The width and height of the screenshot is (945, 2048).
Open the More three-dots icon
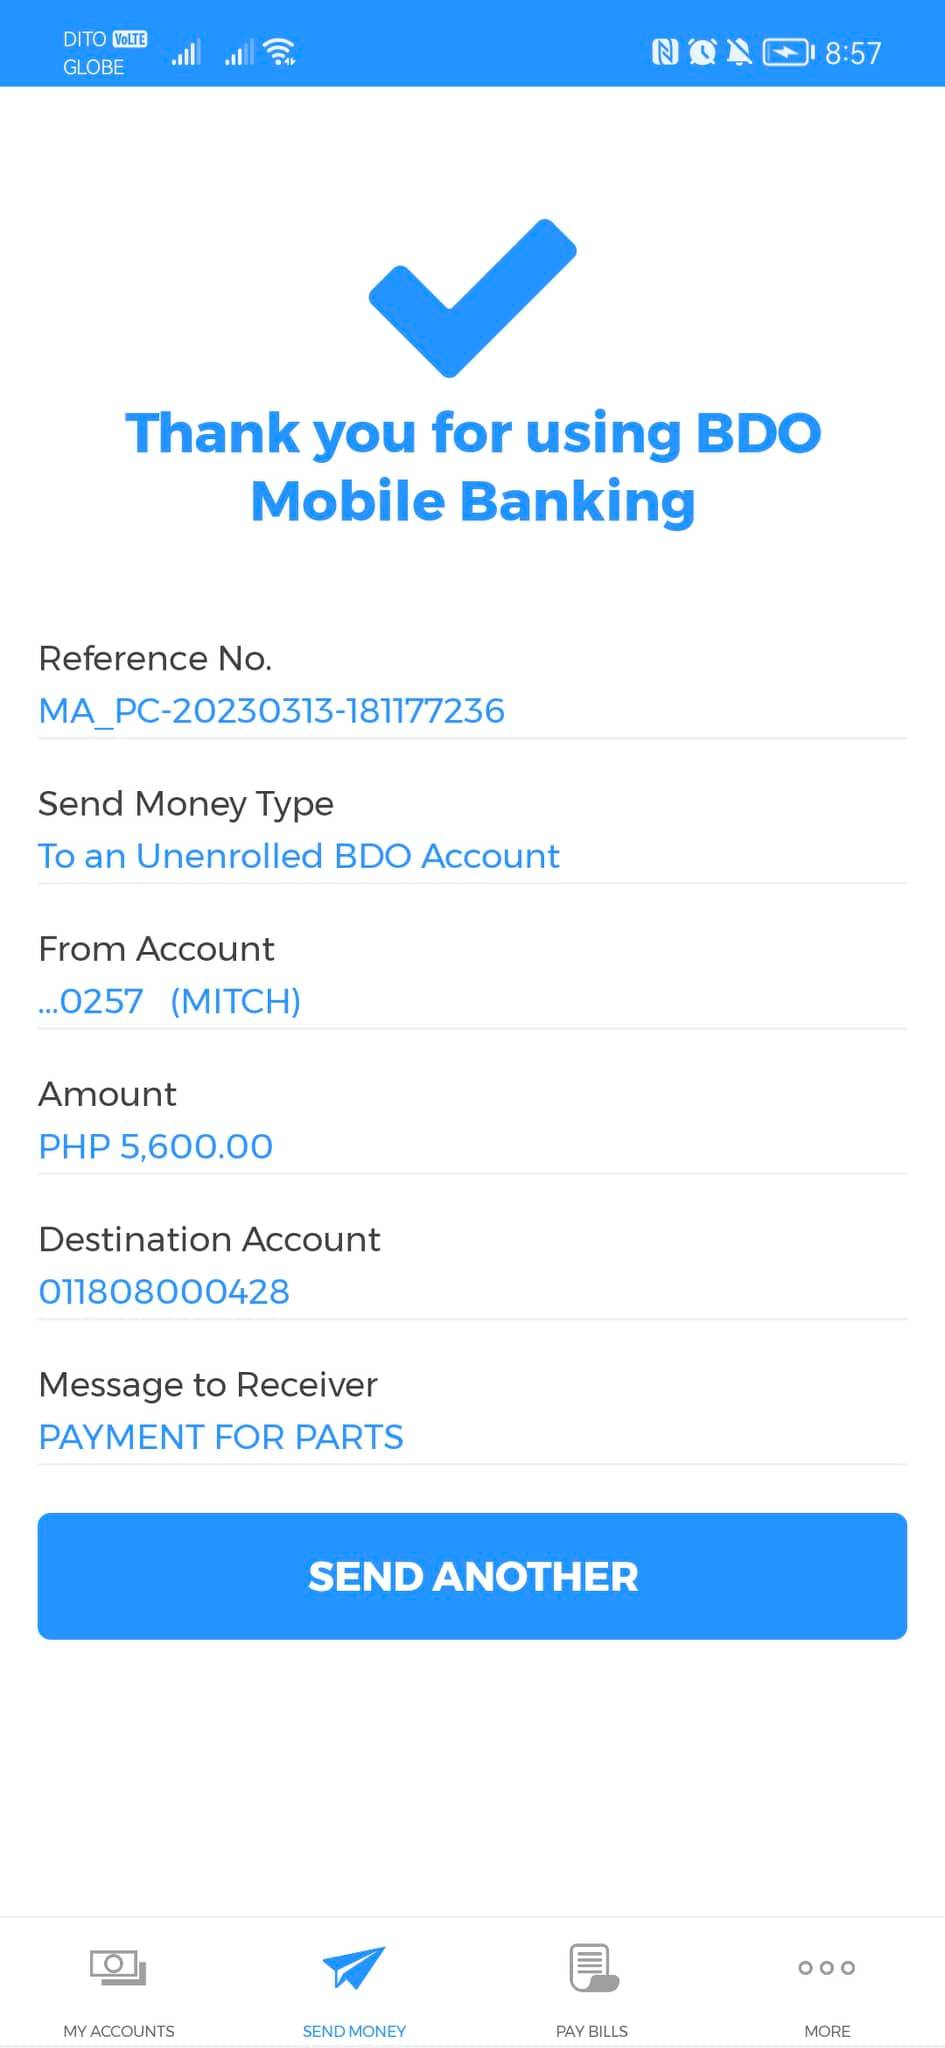[826, 1967]
